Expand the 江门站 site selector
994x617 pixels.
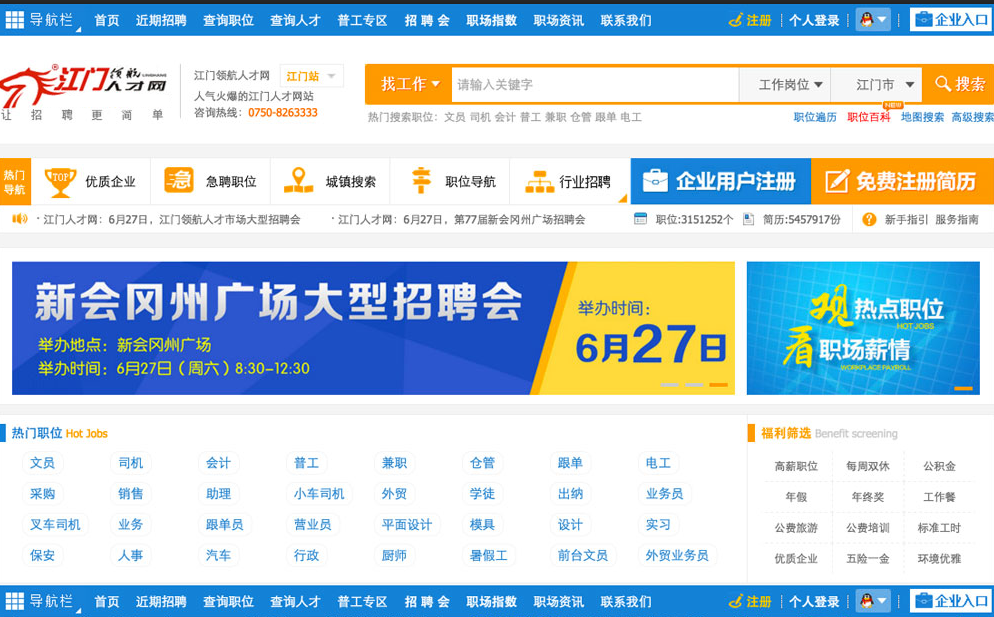click(311, 76)
